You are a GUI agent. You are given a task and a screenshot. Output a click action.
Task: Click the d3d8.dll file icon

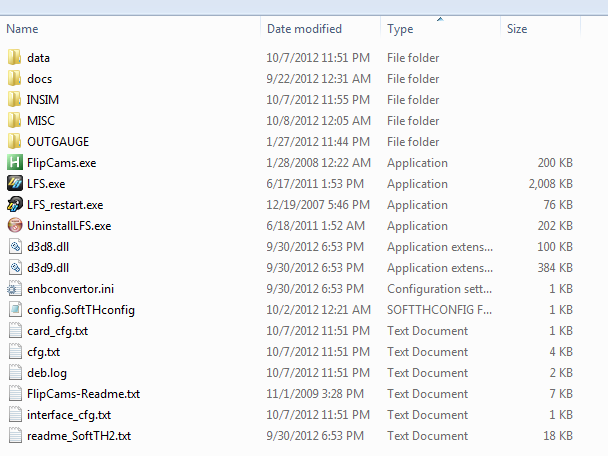15,247
